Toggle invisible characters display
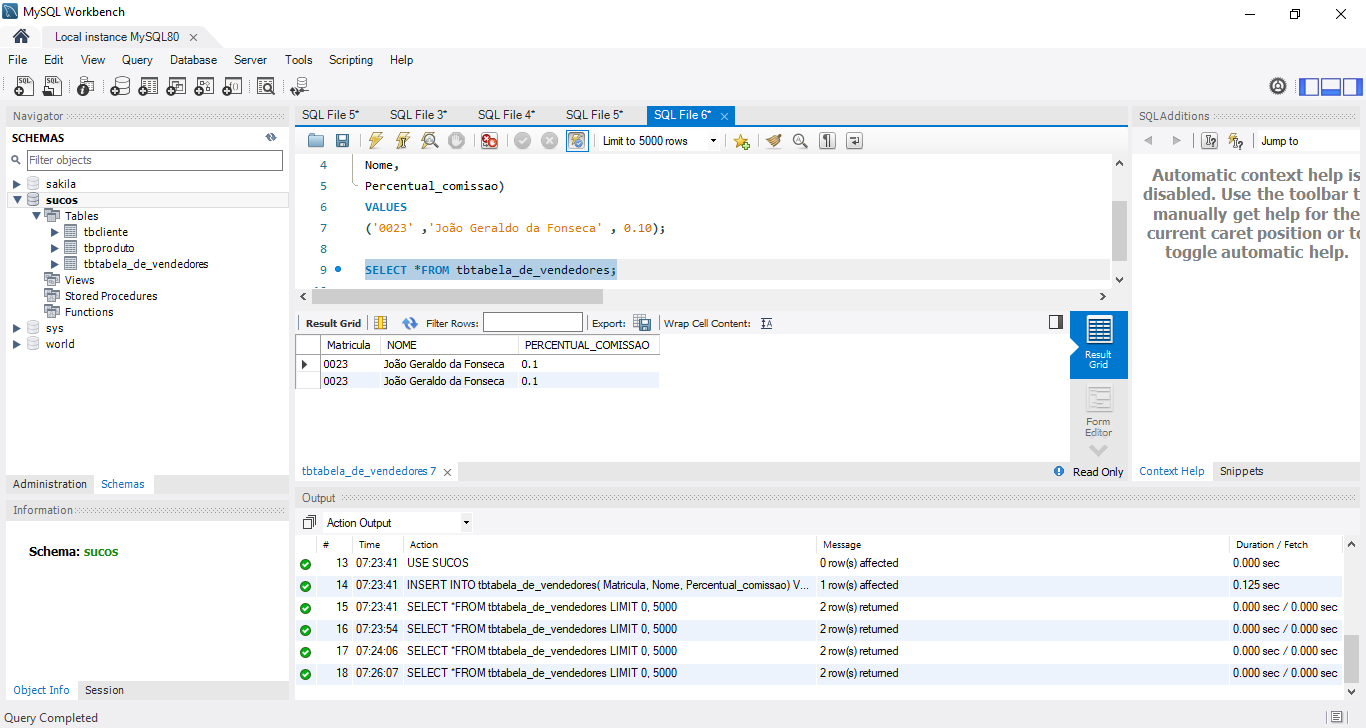The width and height of the screenshot is (1366, 728). pyautogui.click(x=827, y=141)
